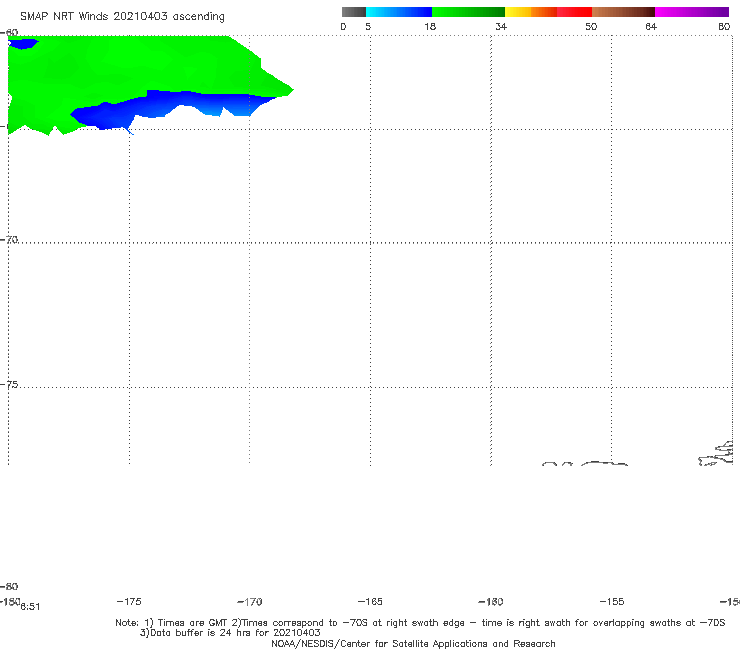Click the colorbar label '80'
The width and height of the screenshot is (740, 650).
pyautogui.click(x=724, y=26)
